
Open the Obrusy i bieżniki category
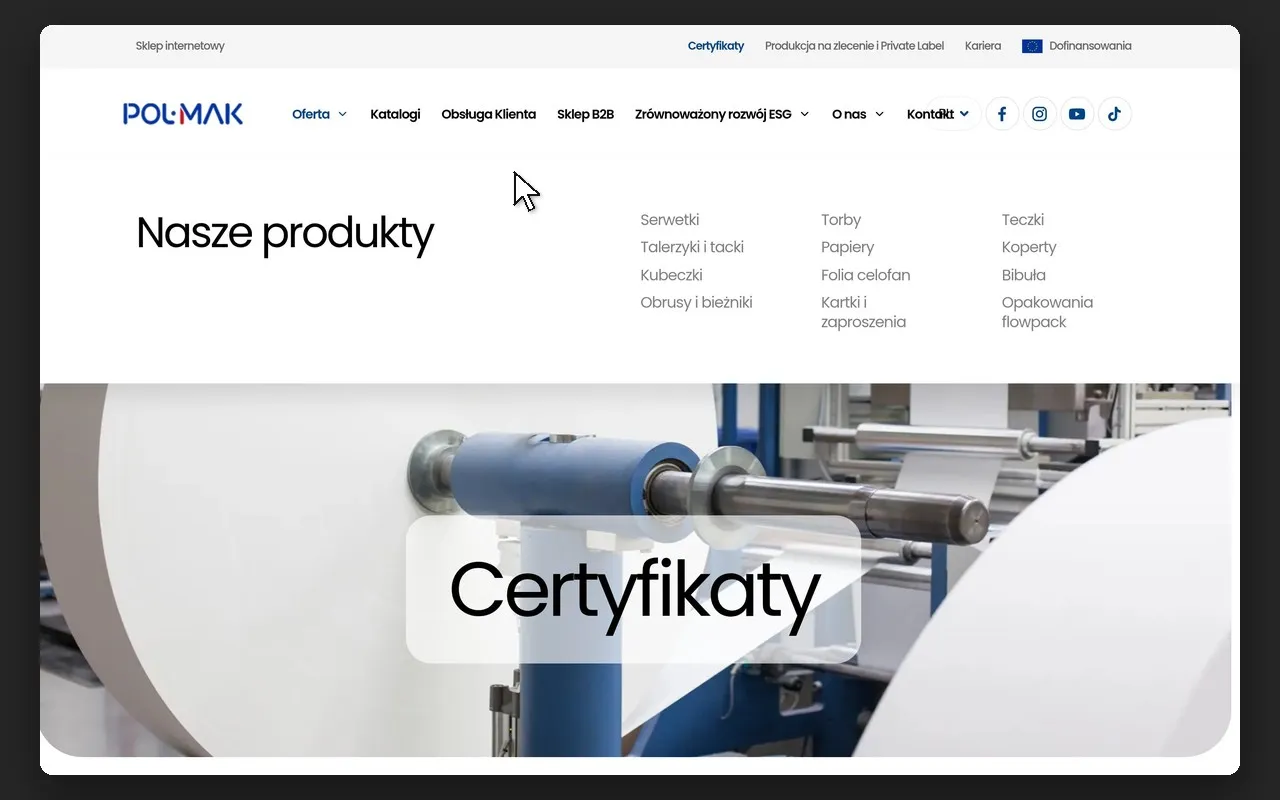696,302
